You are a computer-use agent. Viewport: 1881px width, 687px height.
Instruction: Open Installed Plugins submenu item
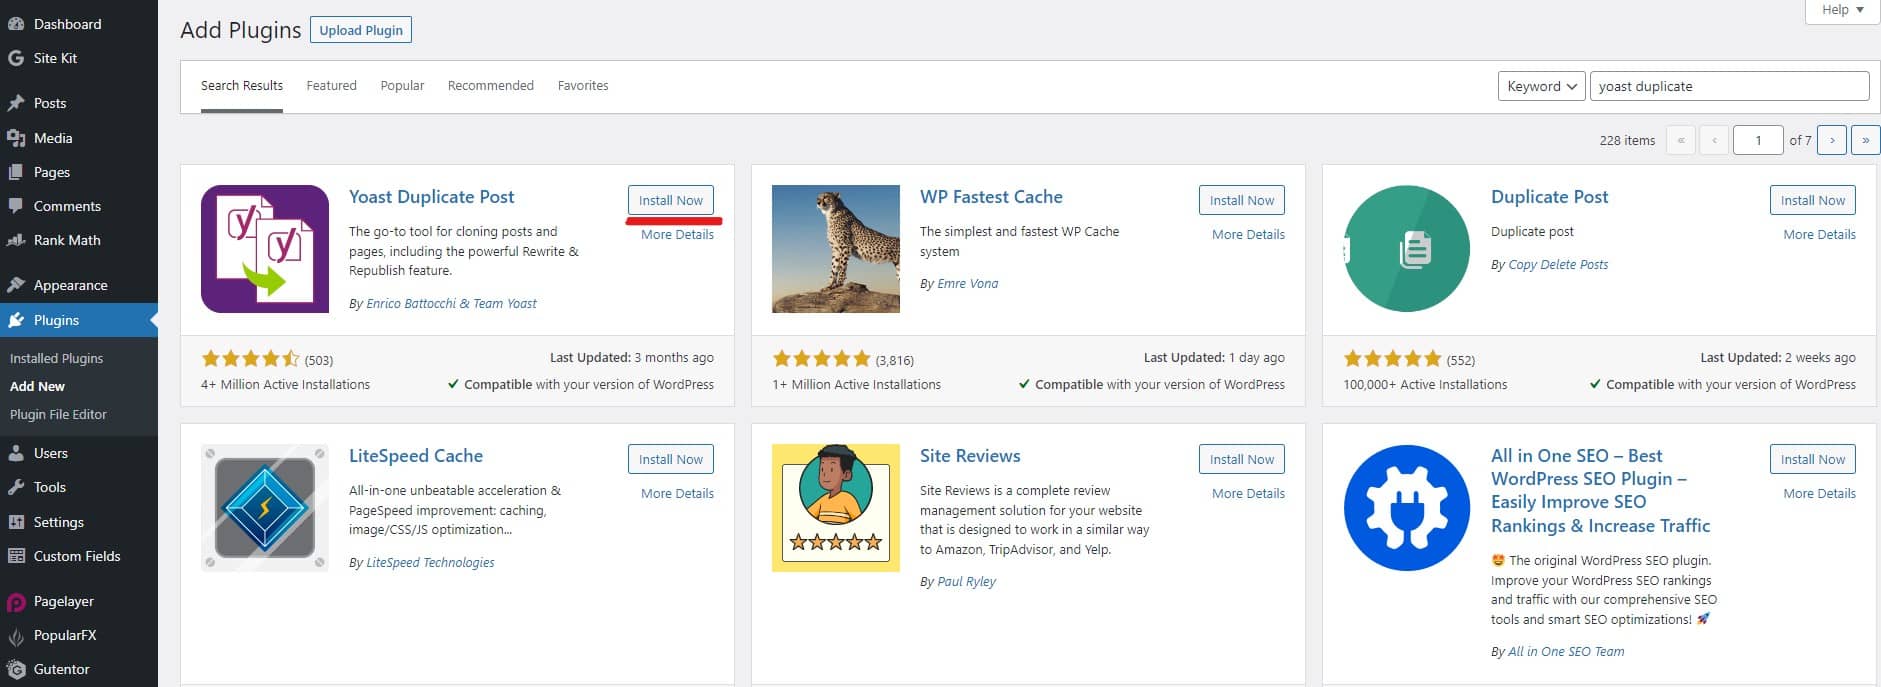pos(57,358)
